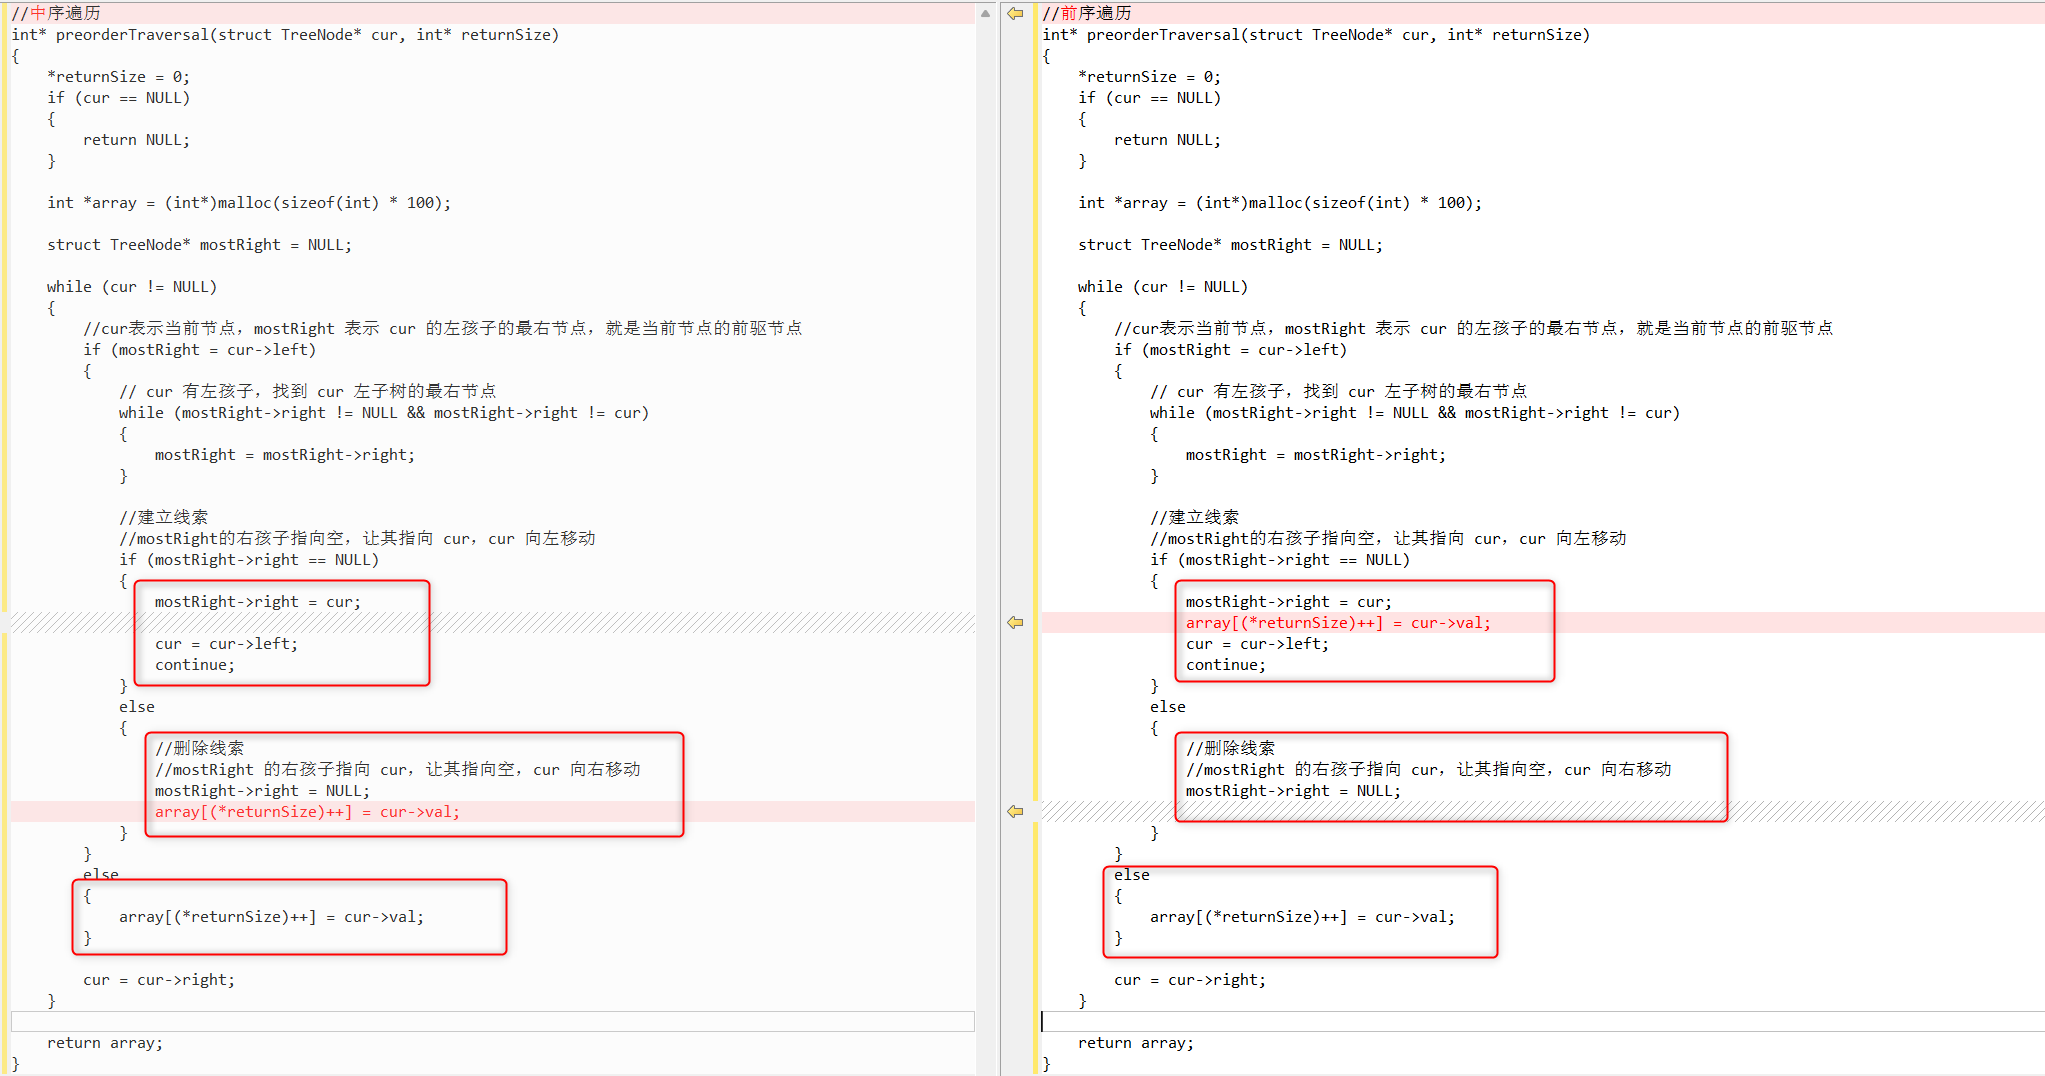Click the non-highlighted array[(*returnSize)++] line in right pane
This screenshot has width=2045, height=1076.
[x=1302, y=917]
